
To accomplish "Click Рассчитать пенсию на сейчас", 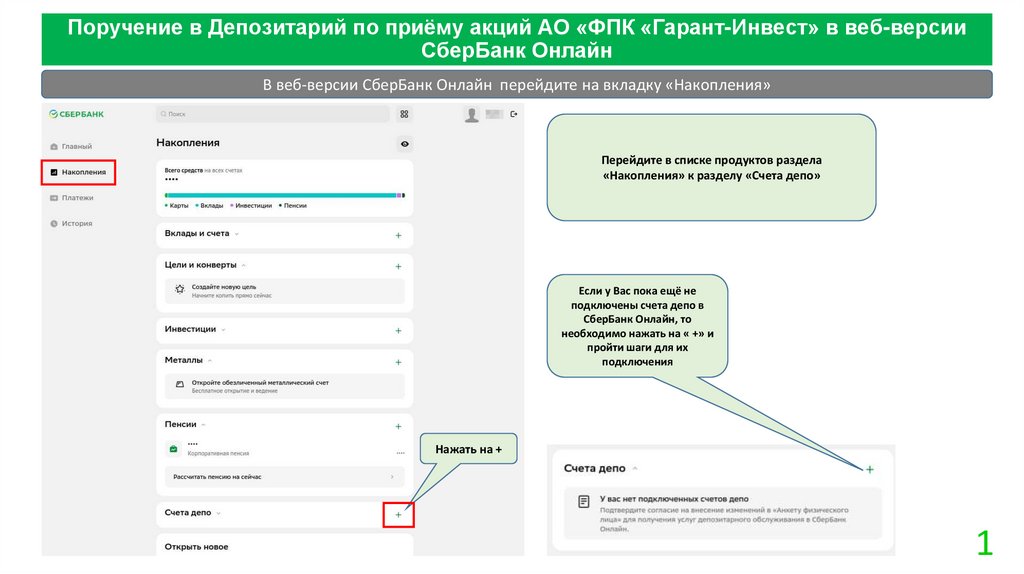I will [285, 477].
